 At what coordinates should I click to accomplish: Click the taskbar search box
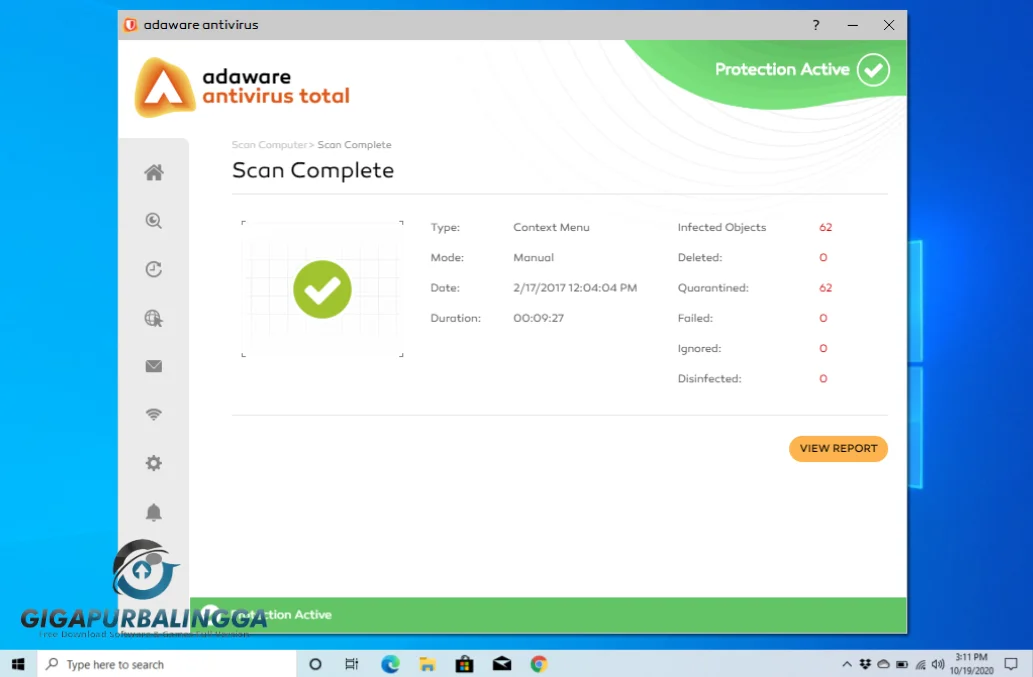(x=167, y=664)
